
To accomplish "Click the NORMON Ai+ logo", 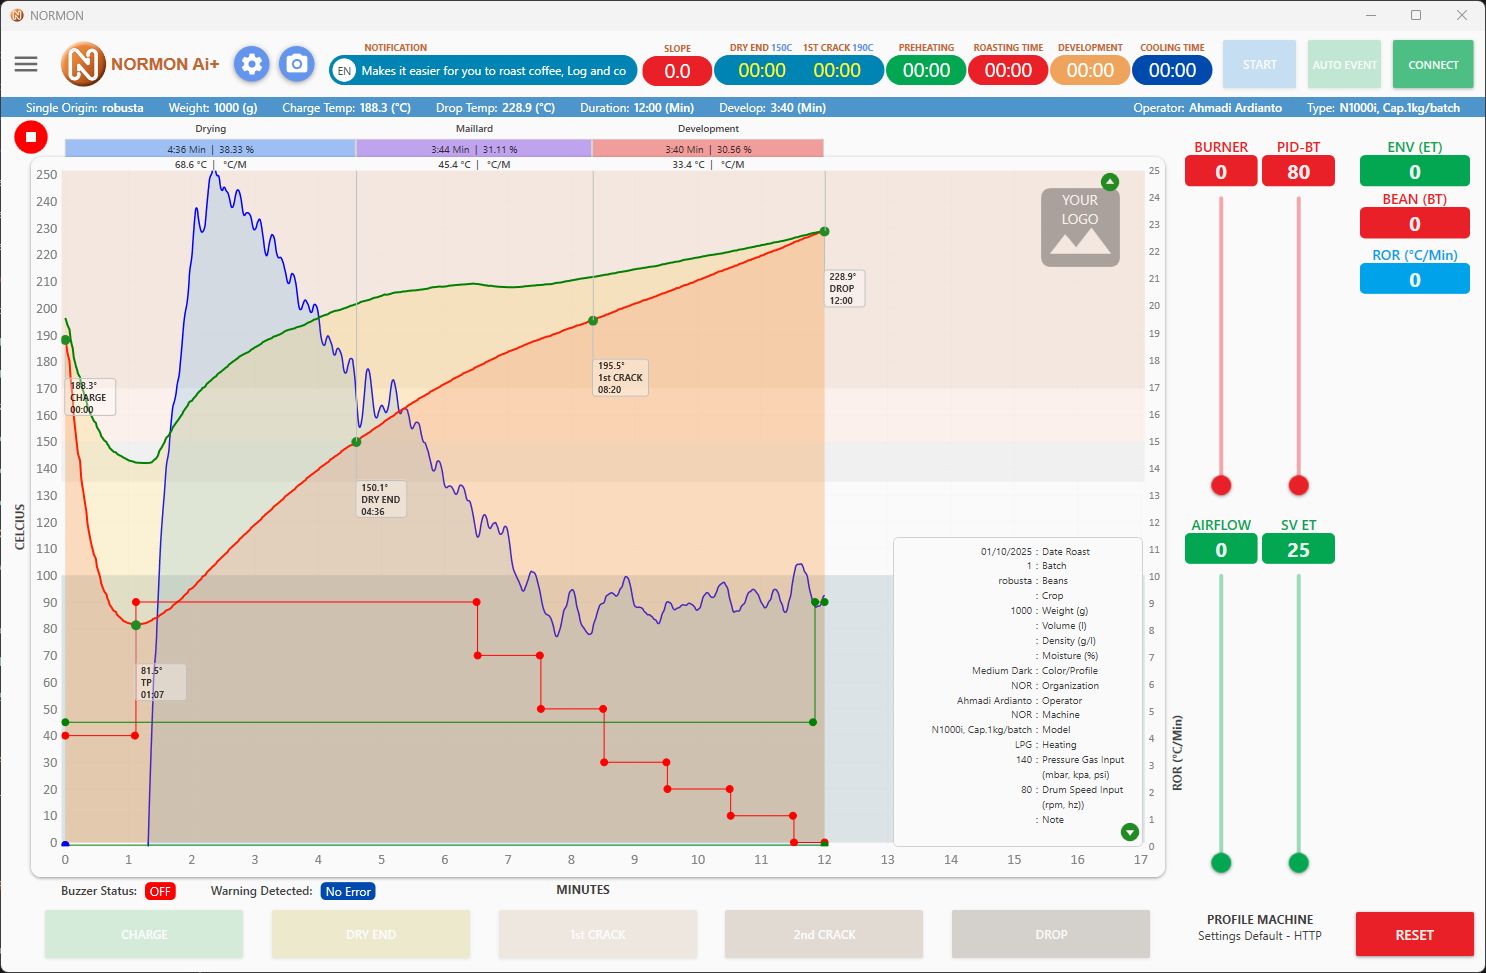I will [x=141, y=64].
